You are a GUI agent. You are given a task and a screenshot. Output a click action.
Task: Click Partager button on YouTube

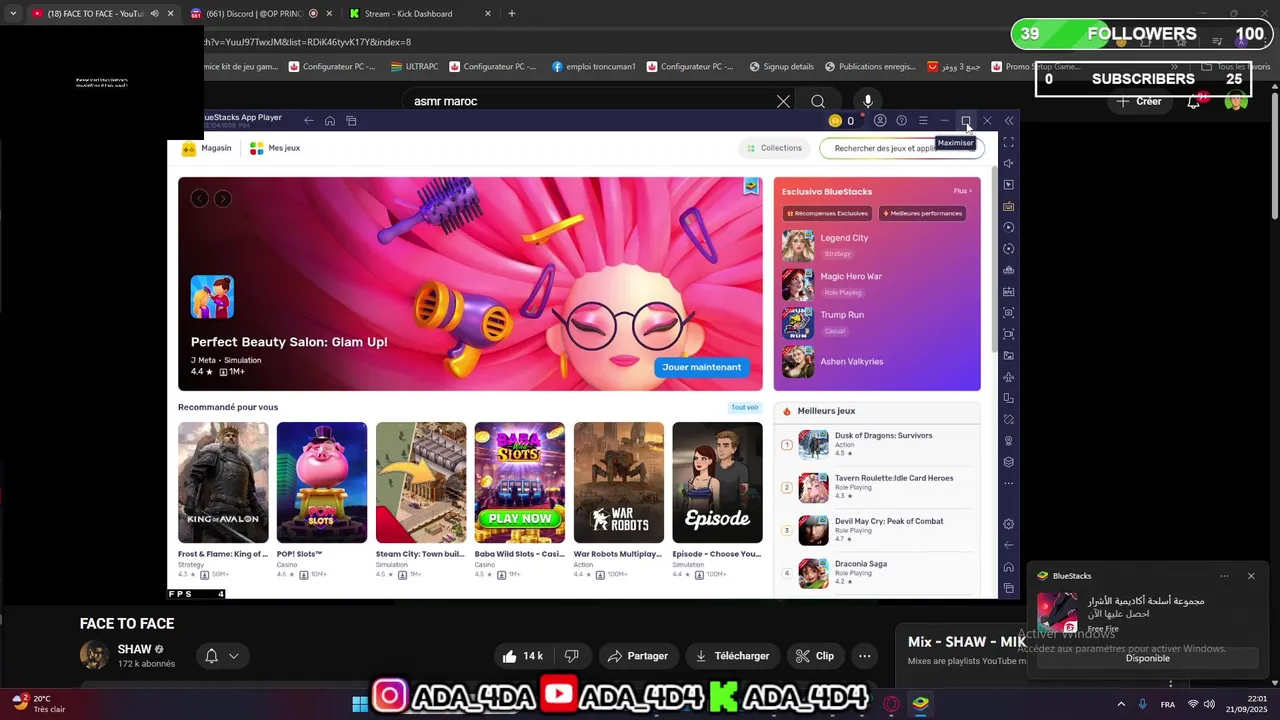pos(638,656)
